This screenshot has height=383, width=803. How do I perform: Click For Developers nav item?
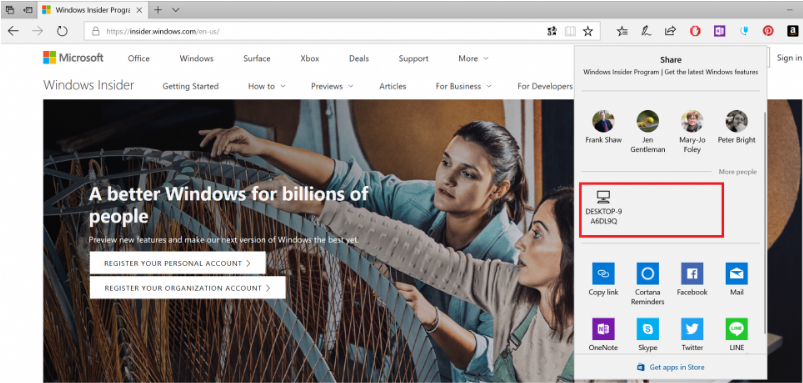[x=545, y=86]
